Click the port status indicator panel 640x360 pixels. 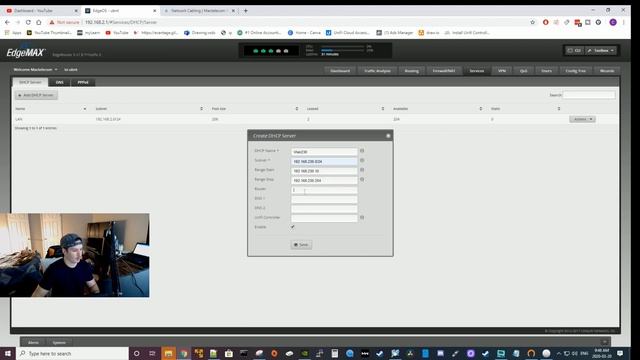(x=271, y=51)
